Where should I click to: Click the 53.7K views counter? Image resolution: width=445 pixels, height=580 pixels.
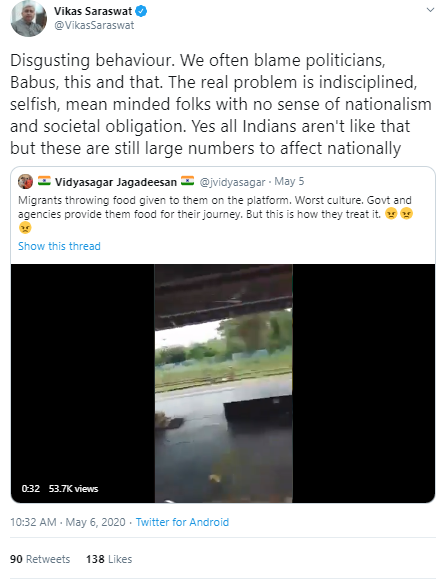click(74, 489)
